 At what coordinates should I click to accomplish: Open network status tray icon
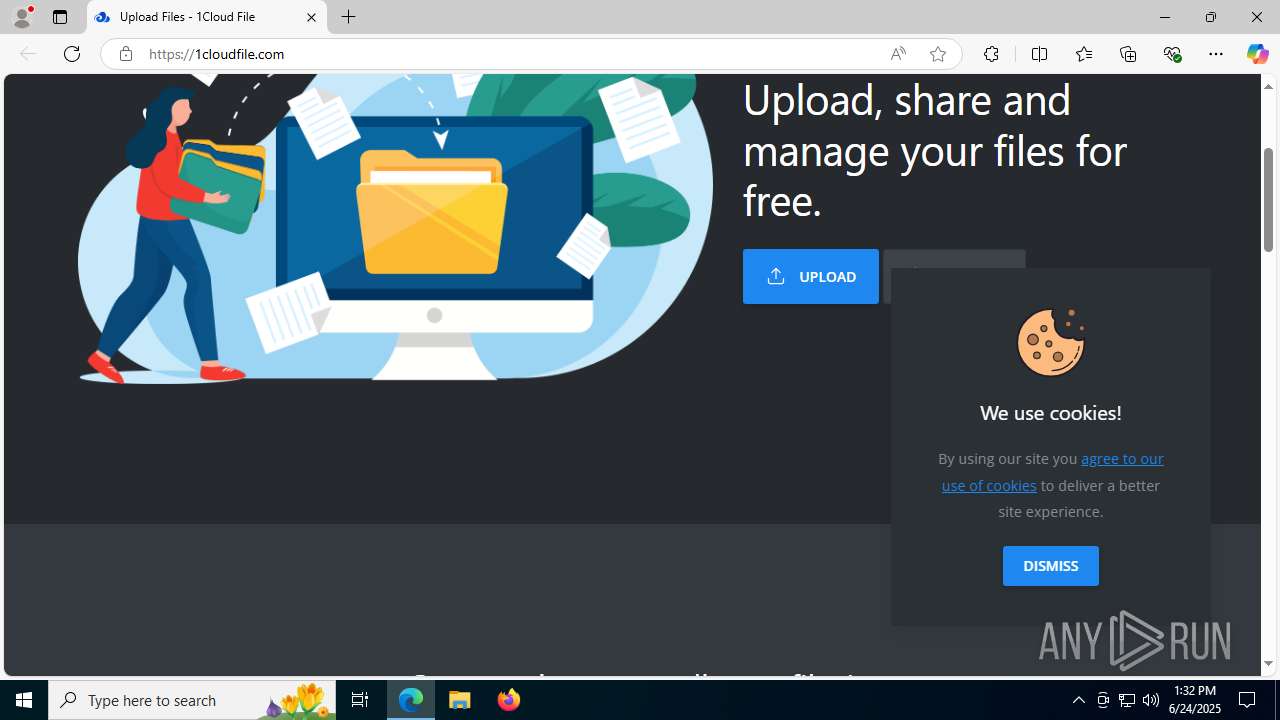tap(1127, 700)
